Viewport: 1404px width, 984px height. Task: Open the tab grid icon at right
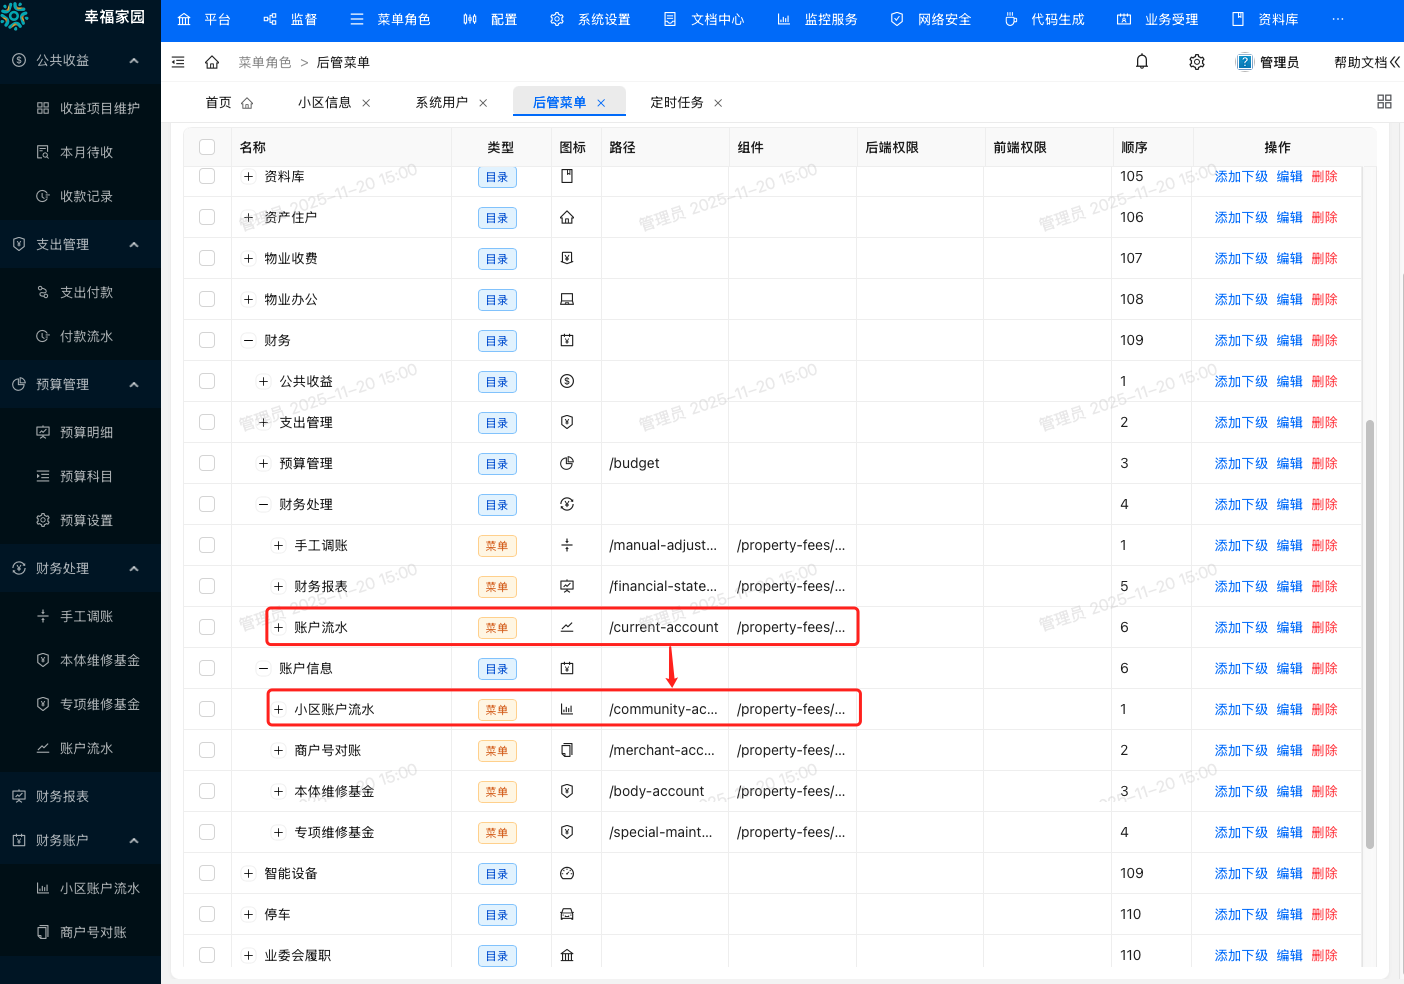[x=1384, y=102]
